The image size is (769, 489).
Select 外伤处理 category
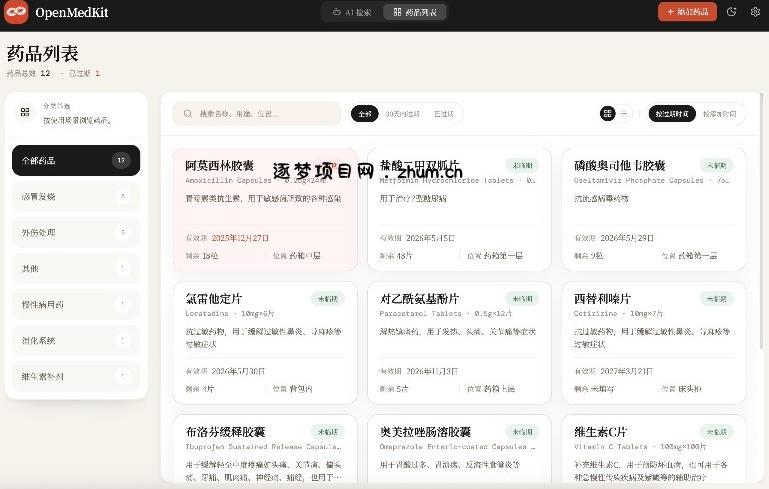76,232
